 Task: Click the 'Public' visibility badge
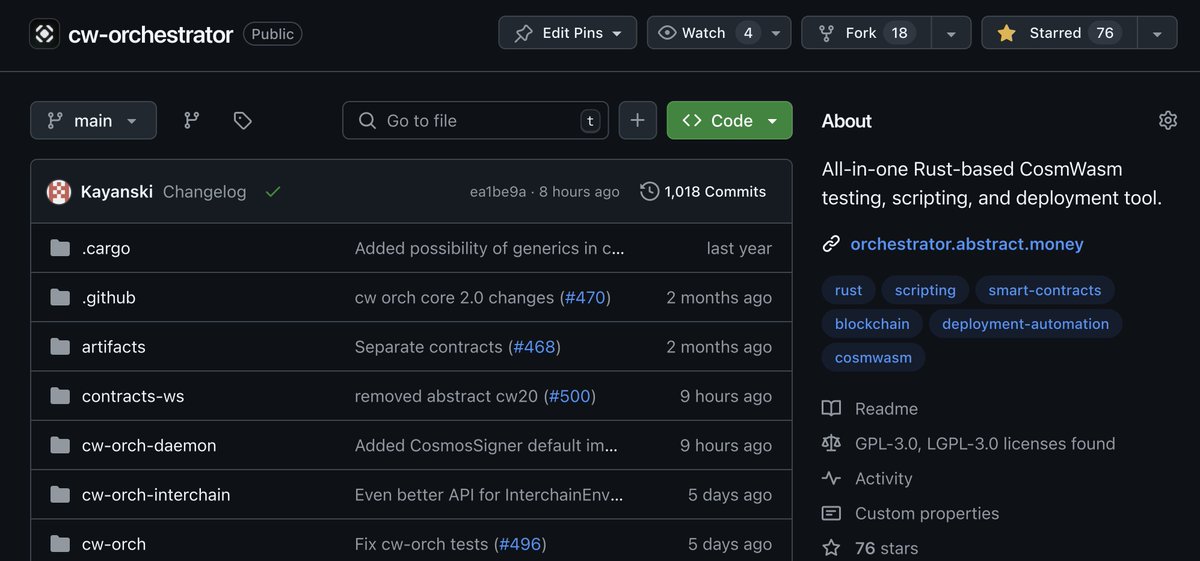pos(272,34)
